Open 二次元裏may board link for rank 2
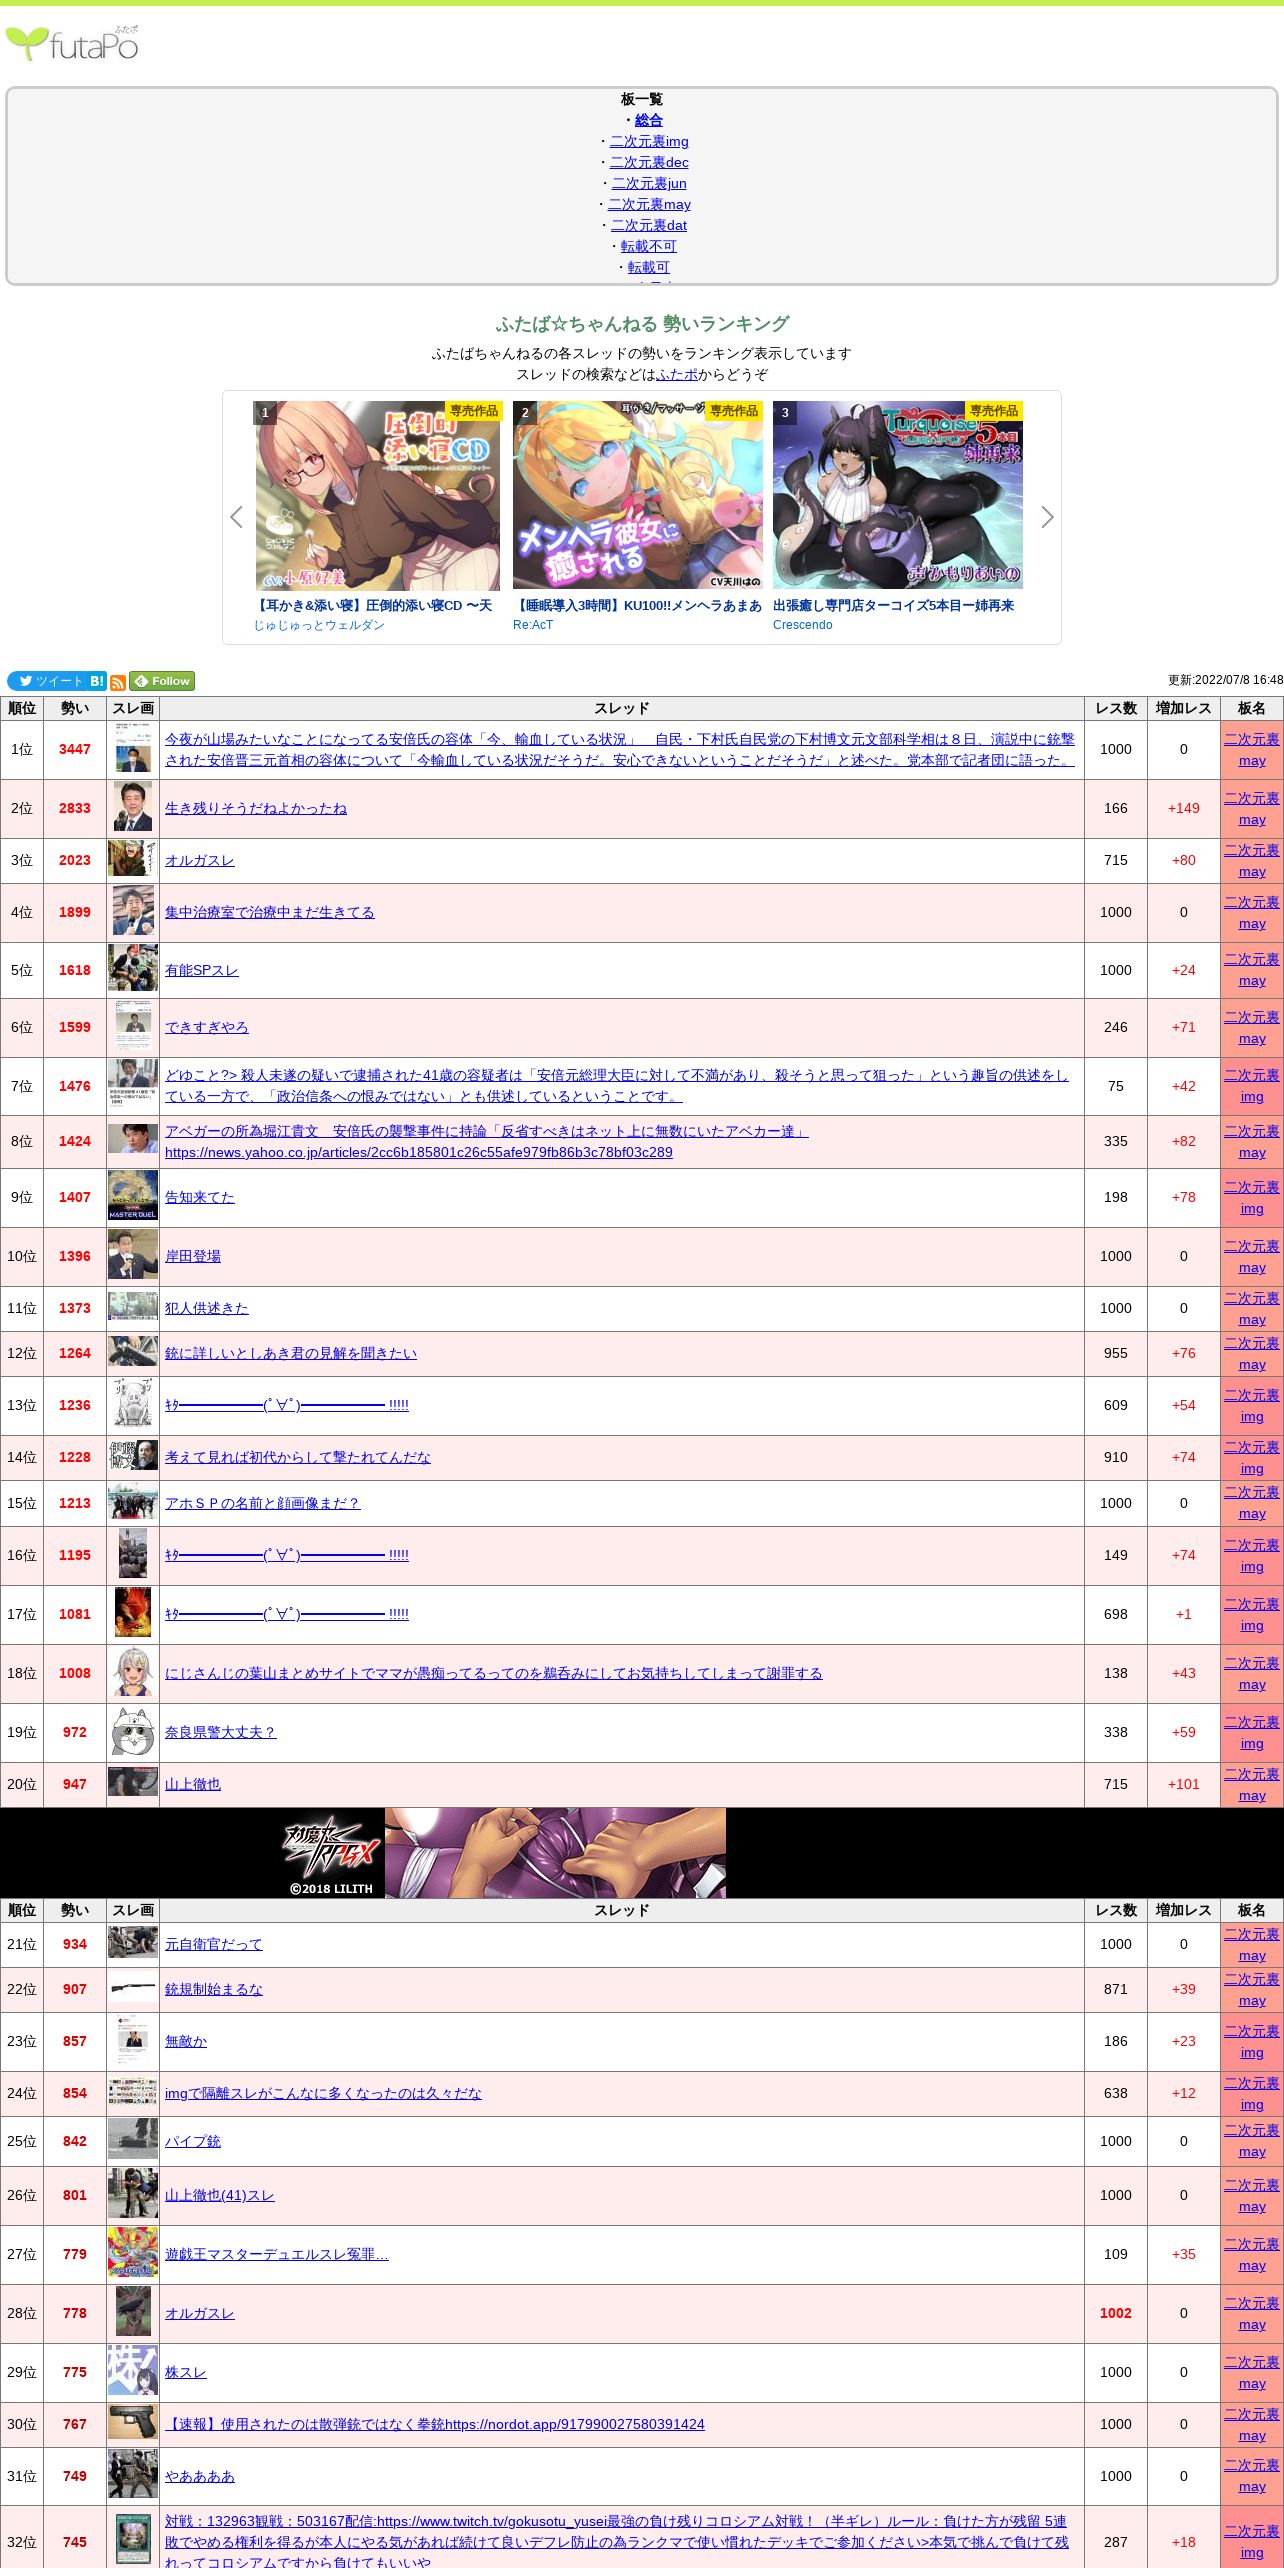The image size is (1284, 2568). point(1252,809)
